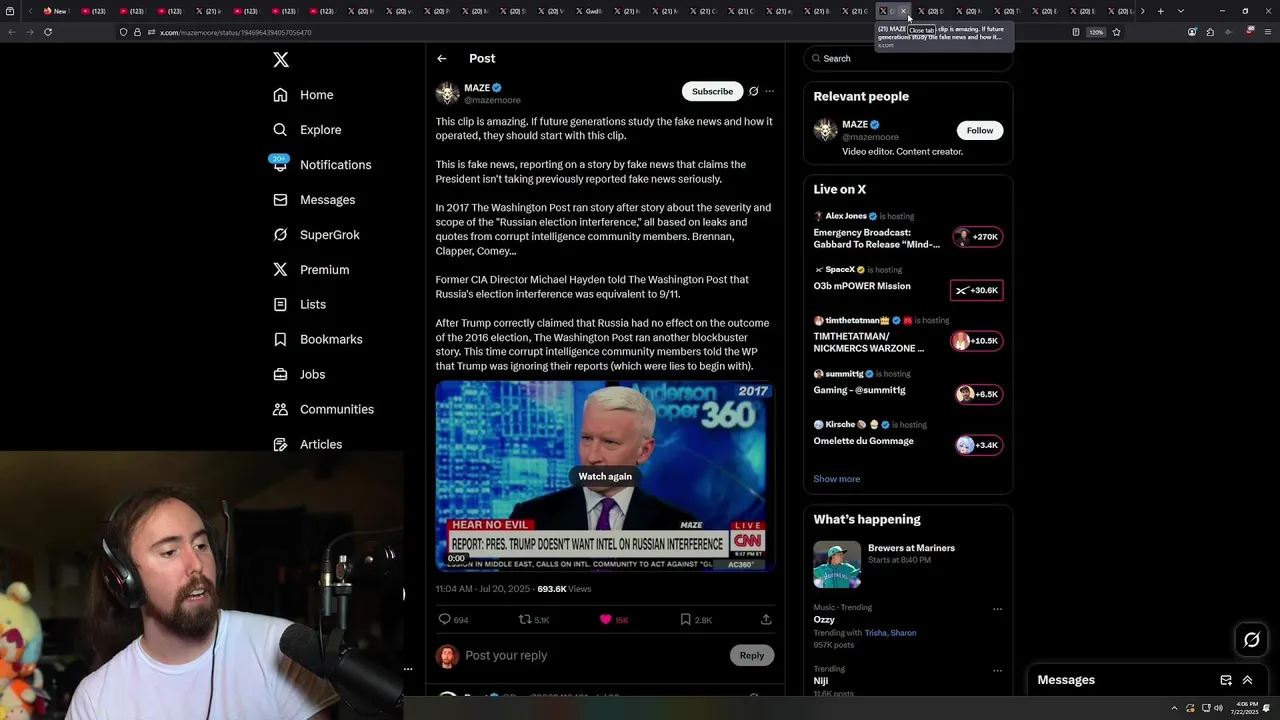1280x720 pixels.
Task: Toggle the bookmark icon showing 2.8K
Action: coord(685,620)
